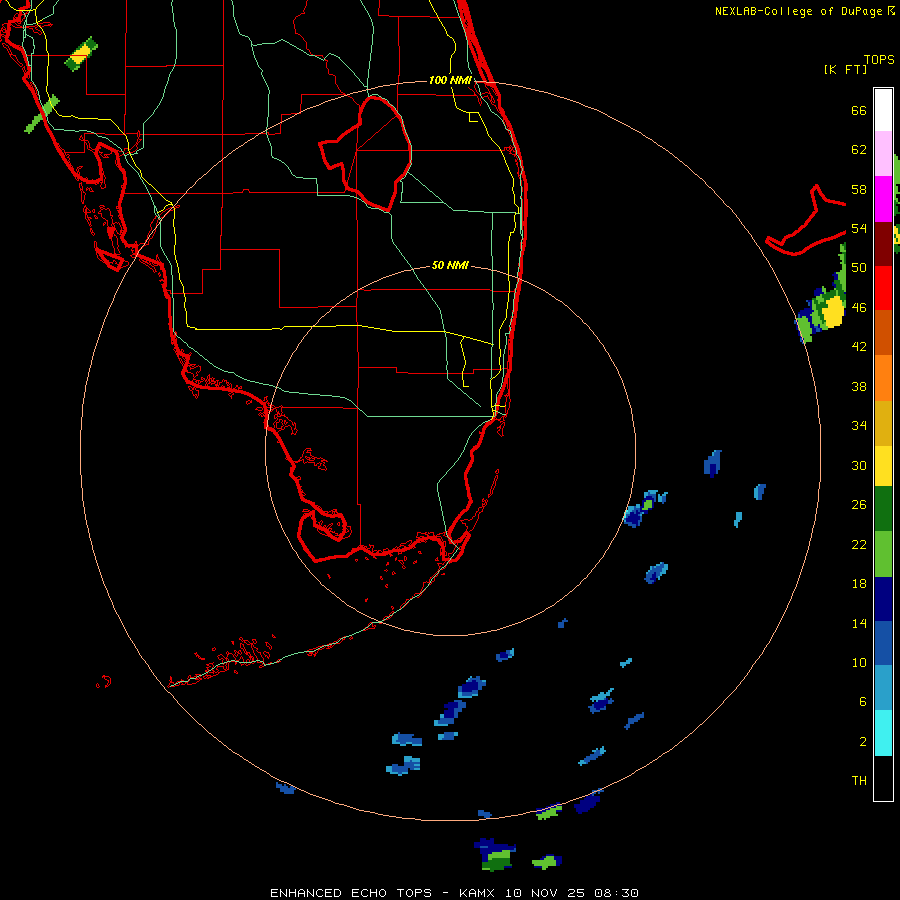Click the white 66 kft swatch in legend

click(883, 110)
